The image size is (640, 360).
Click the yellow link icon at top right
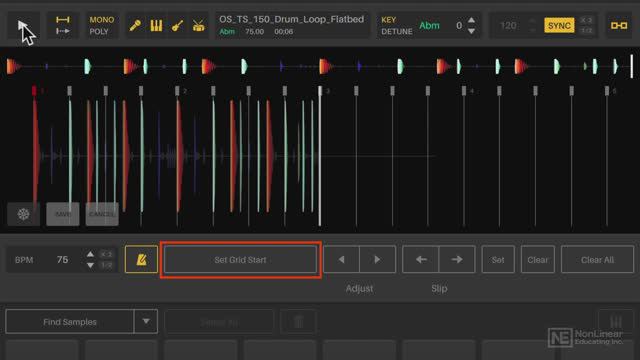[x=619, y=26]
